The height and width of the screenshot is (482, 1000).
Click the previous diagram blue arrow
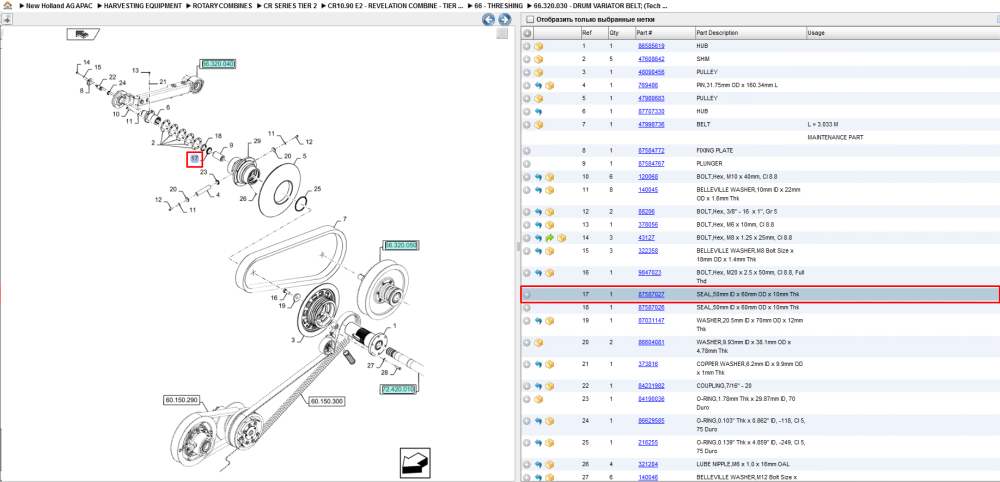point(489,20)
